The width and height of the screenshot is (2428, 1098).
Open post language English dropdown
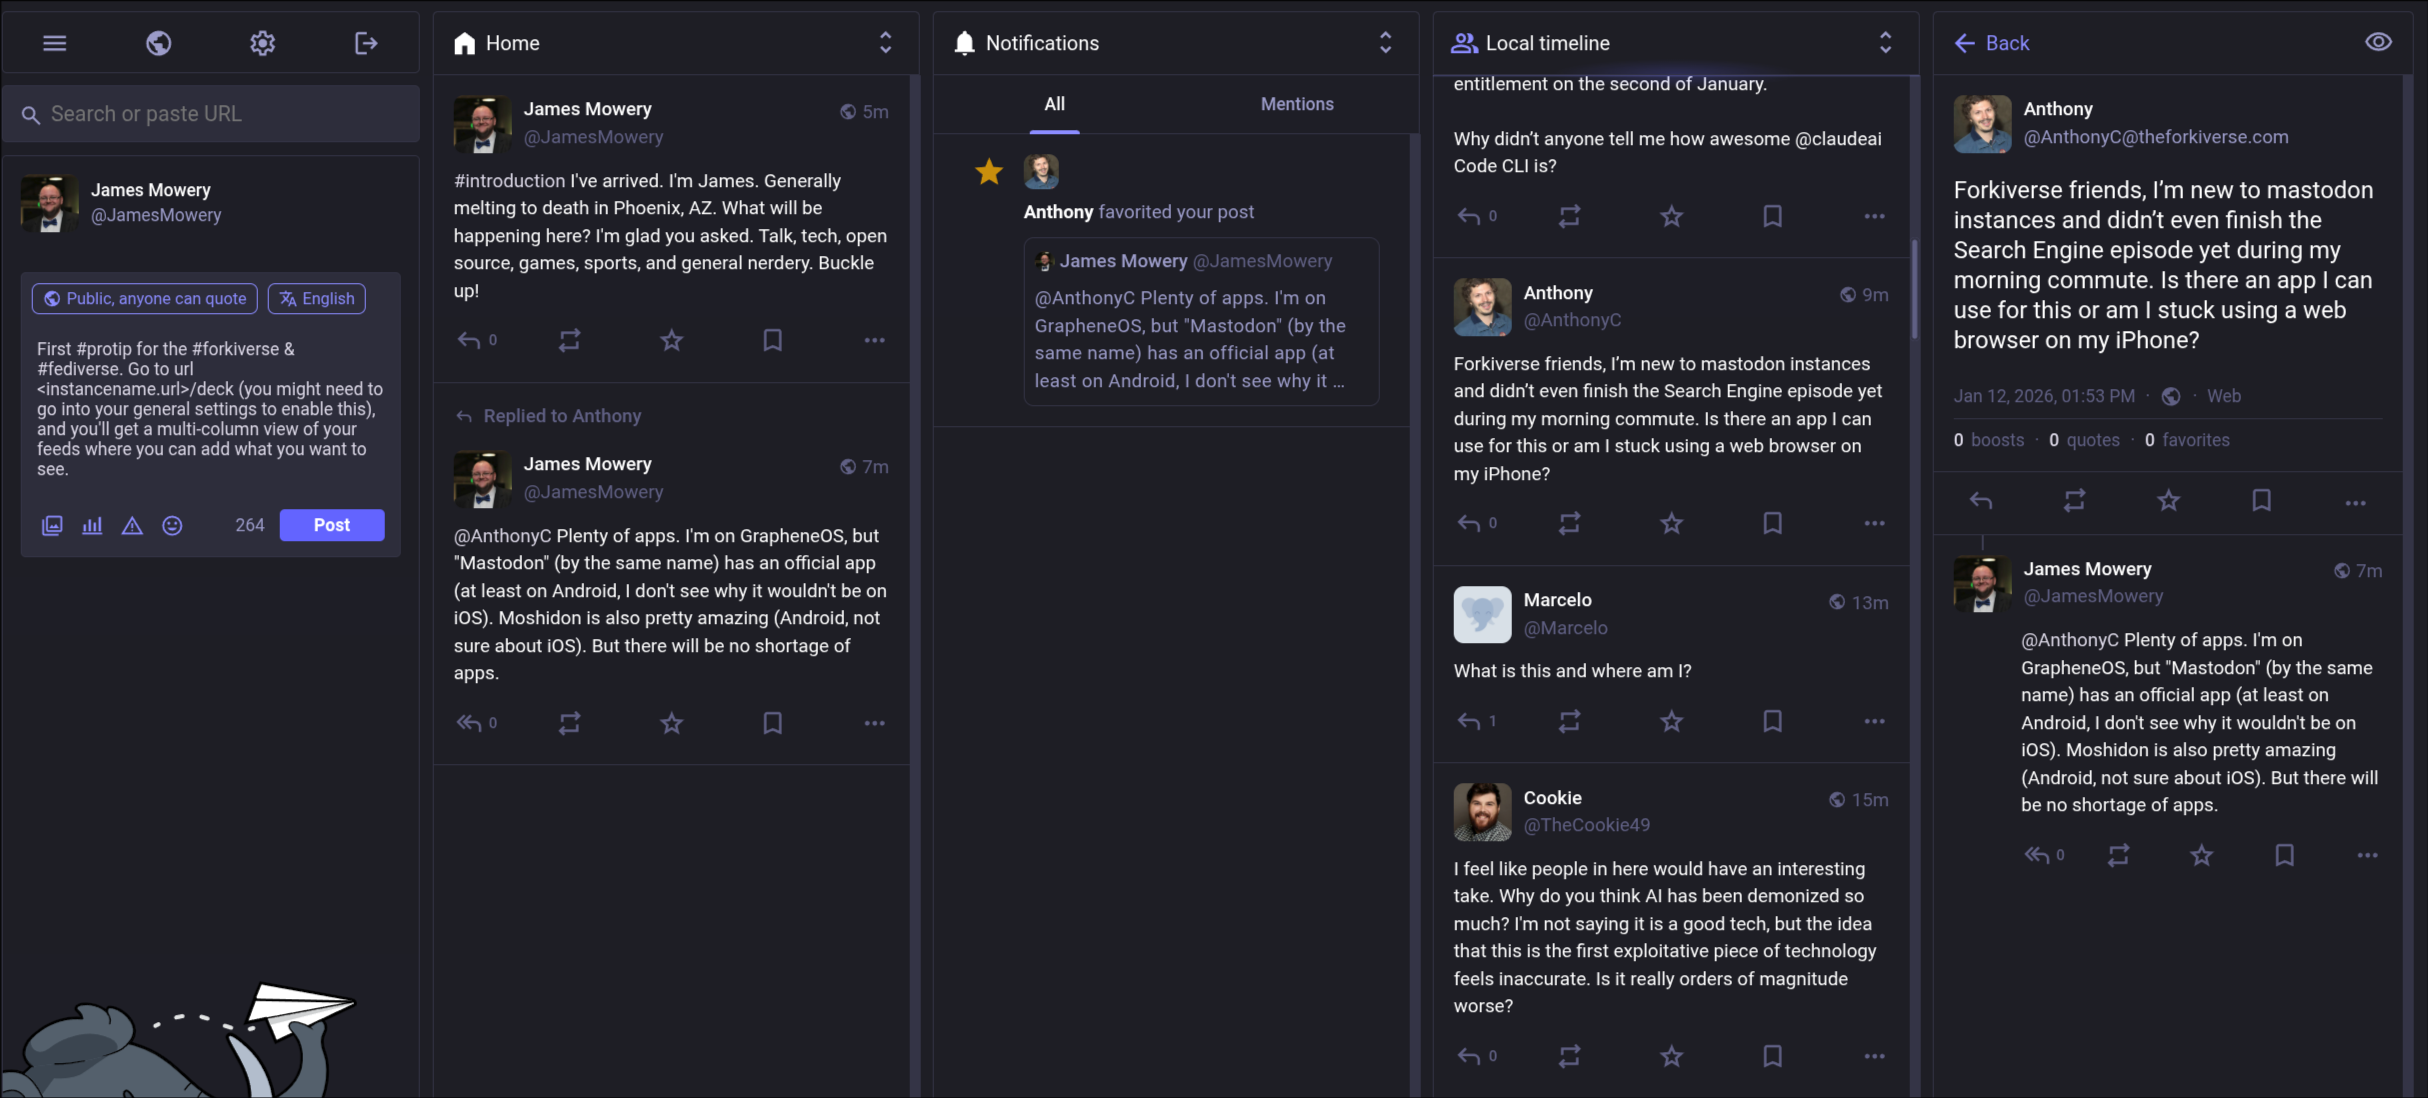click(x=316, y=298)
